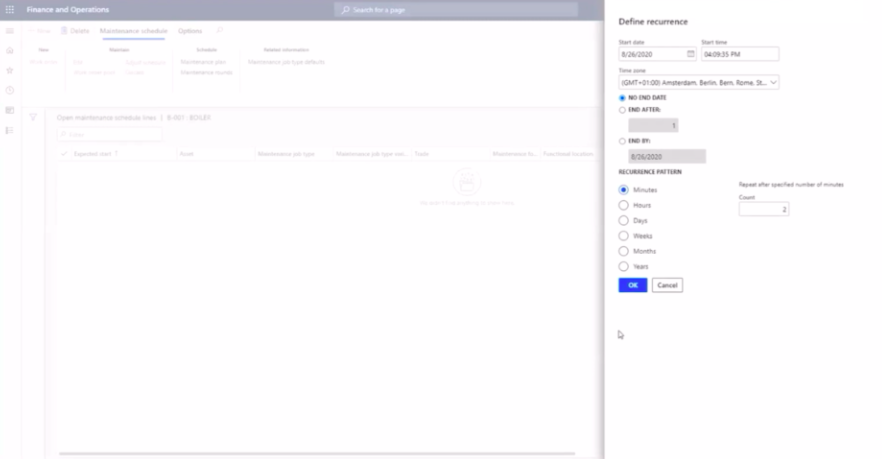
Task: Open Workspaces icon in sidebar
Action: (10, 110)
